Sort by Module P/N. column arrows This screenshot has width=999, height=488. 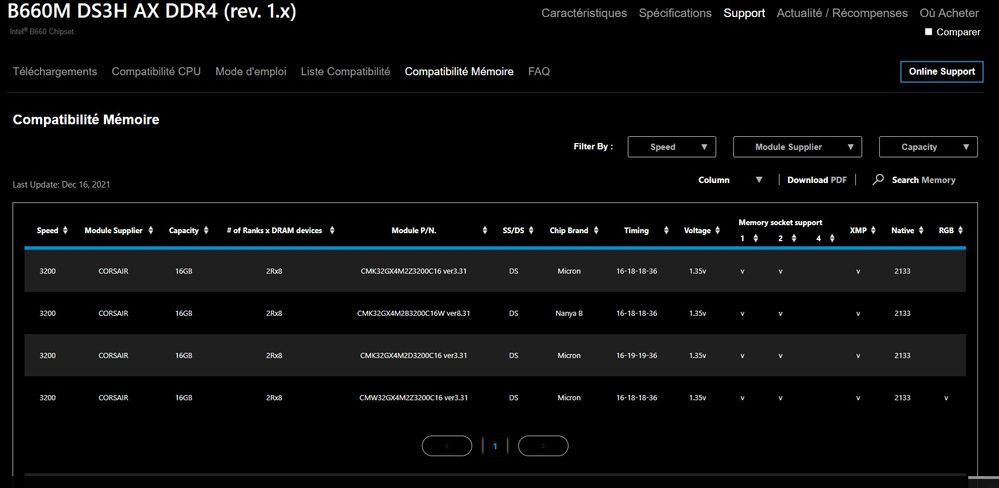[486, 230]
